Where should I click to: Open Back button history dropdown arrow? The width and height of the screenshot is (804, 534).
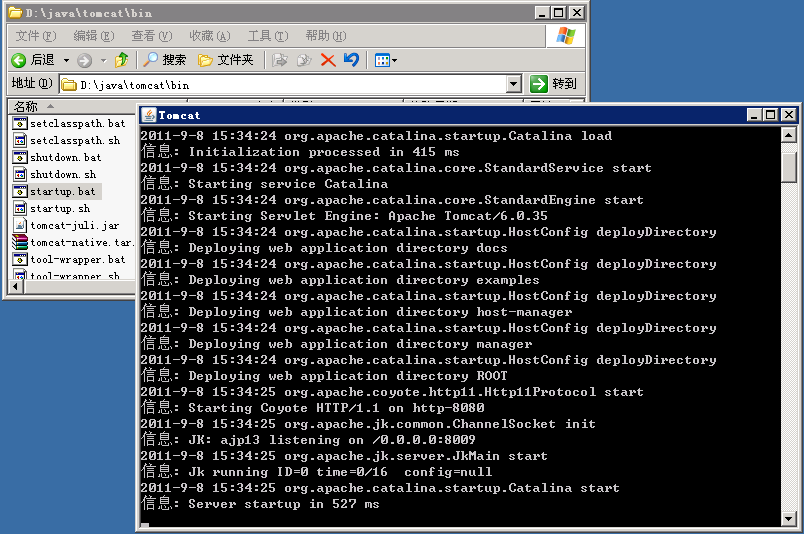[x=66, y=61]
